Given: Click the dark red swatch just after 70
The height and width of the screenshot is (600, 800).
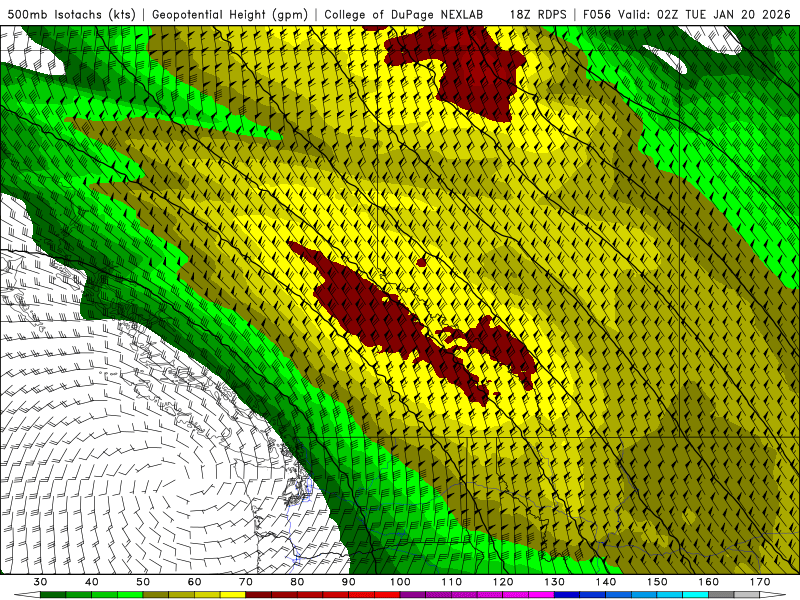Looking at the screenshot, I should (259, 596).
